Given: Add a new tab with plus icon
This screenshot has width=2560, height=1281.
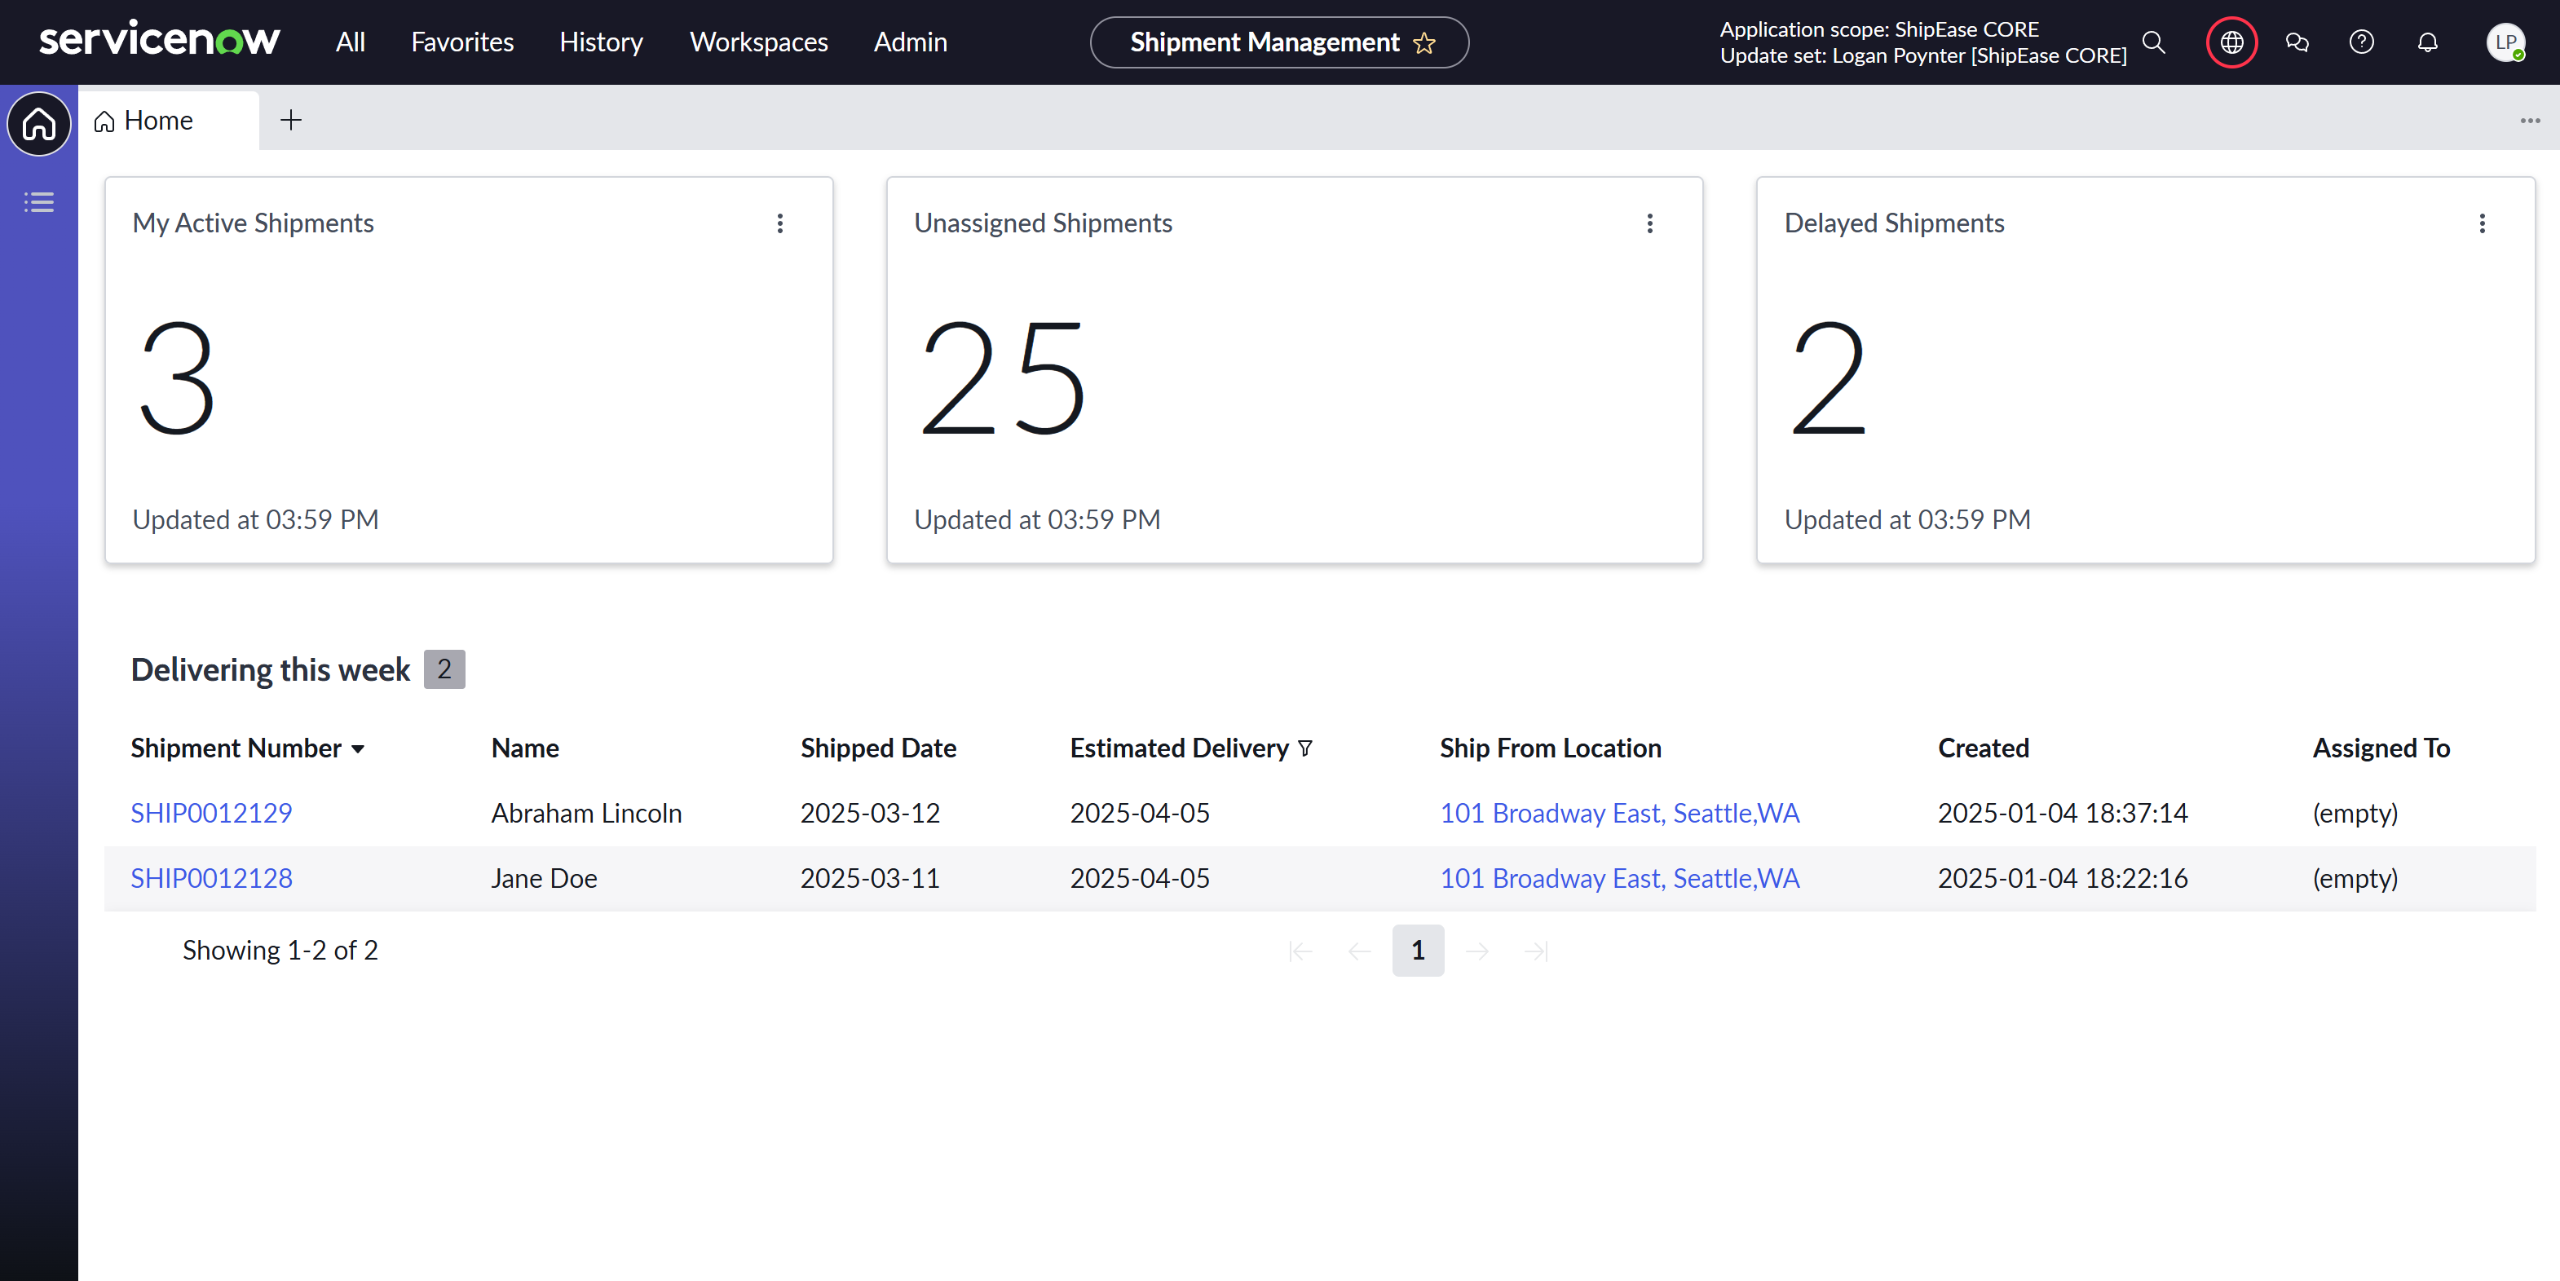Looking at the screenshot, I should click(290, 120).
